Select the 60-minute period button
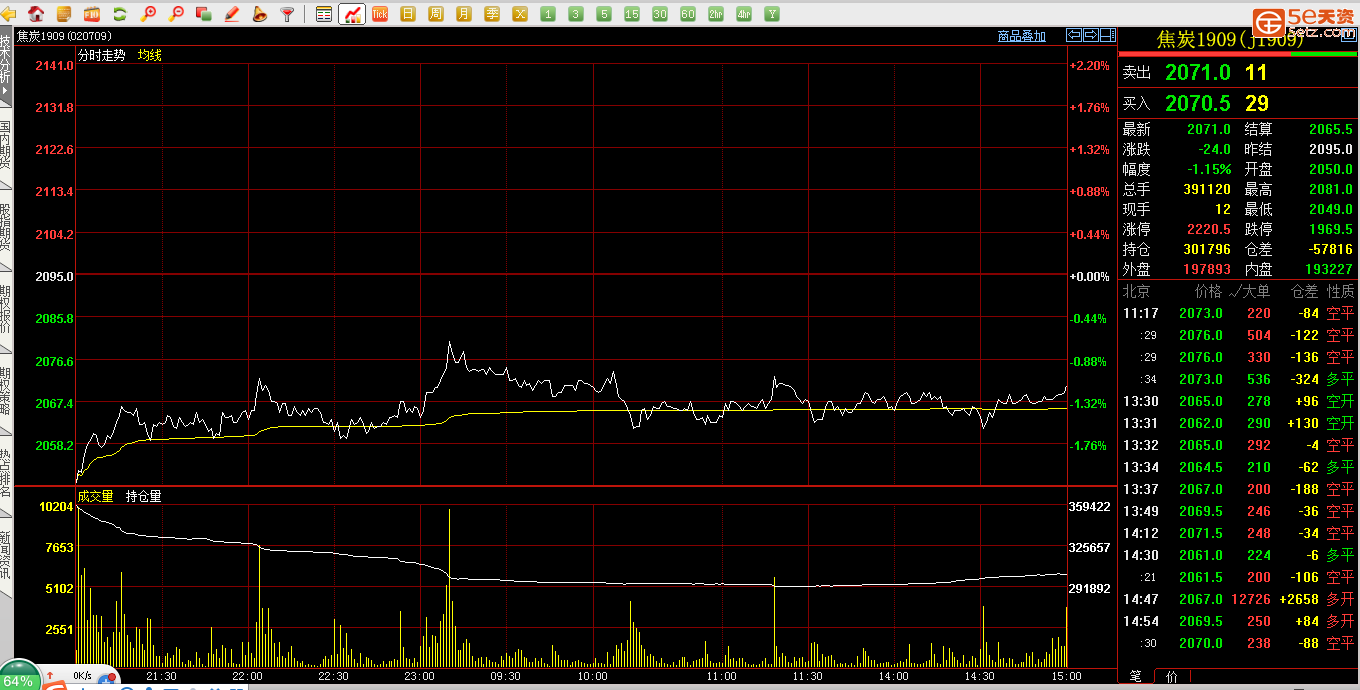This screenshot has height=690, width=1360. pyautogui.click(x=688, y=14)
